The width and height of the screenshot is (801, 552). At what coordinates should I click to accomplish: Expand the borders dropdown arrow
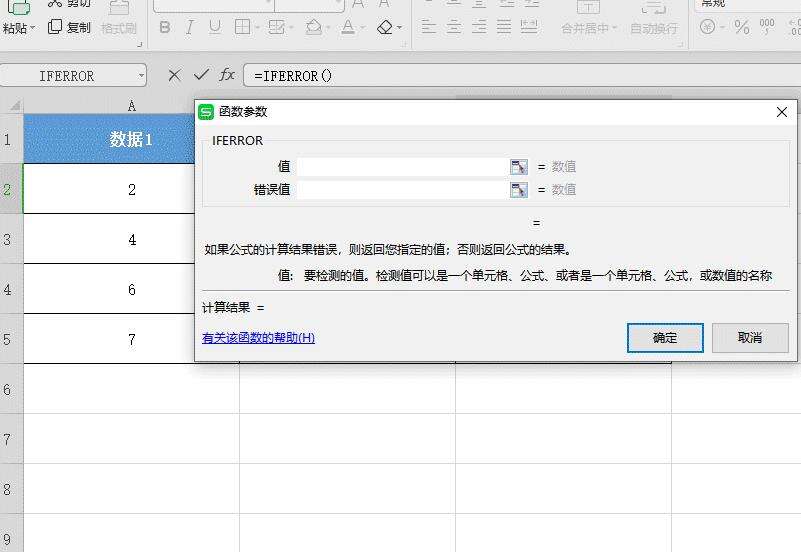click(x=257, y=28)
